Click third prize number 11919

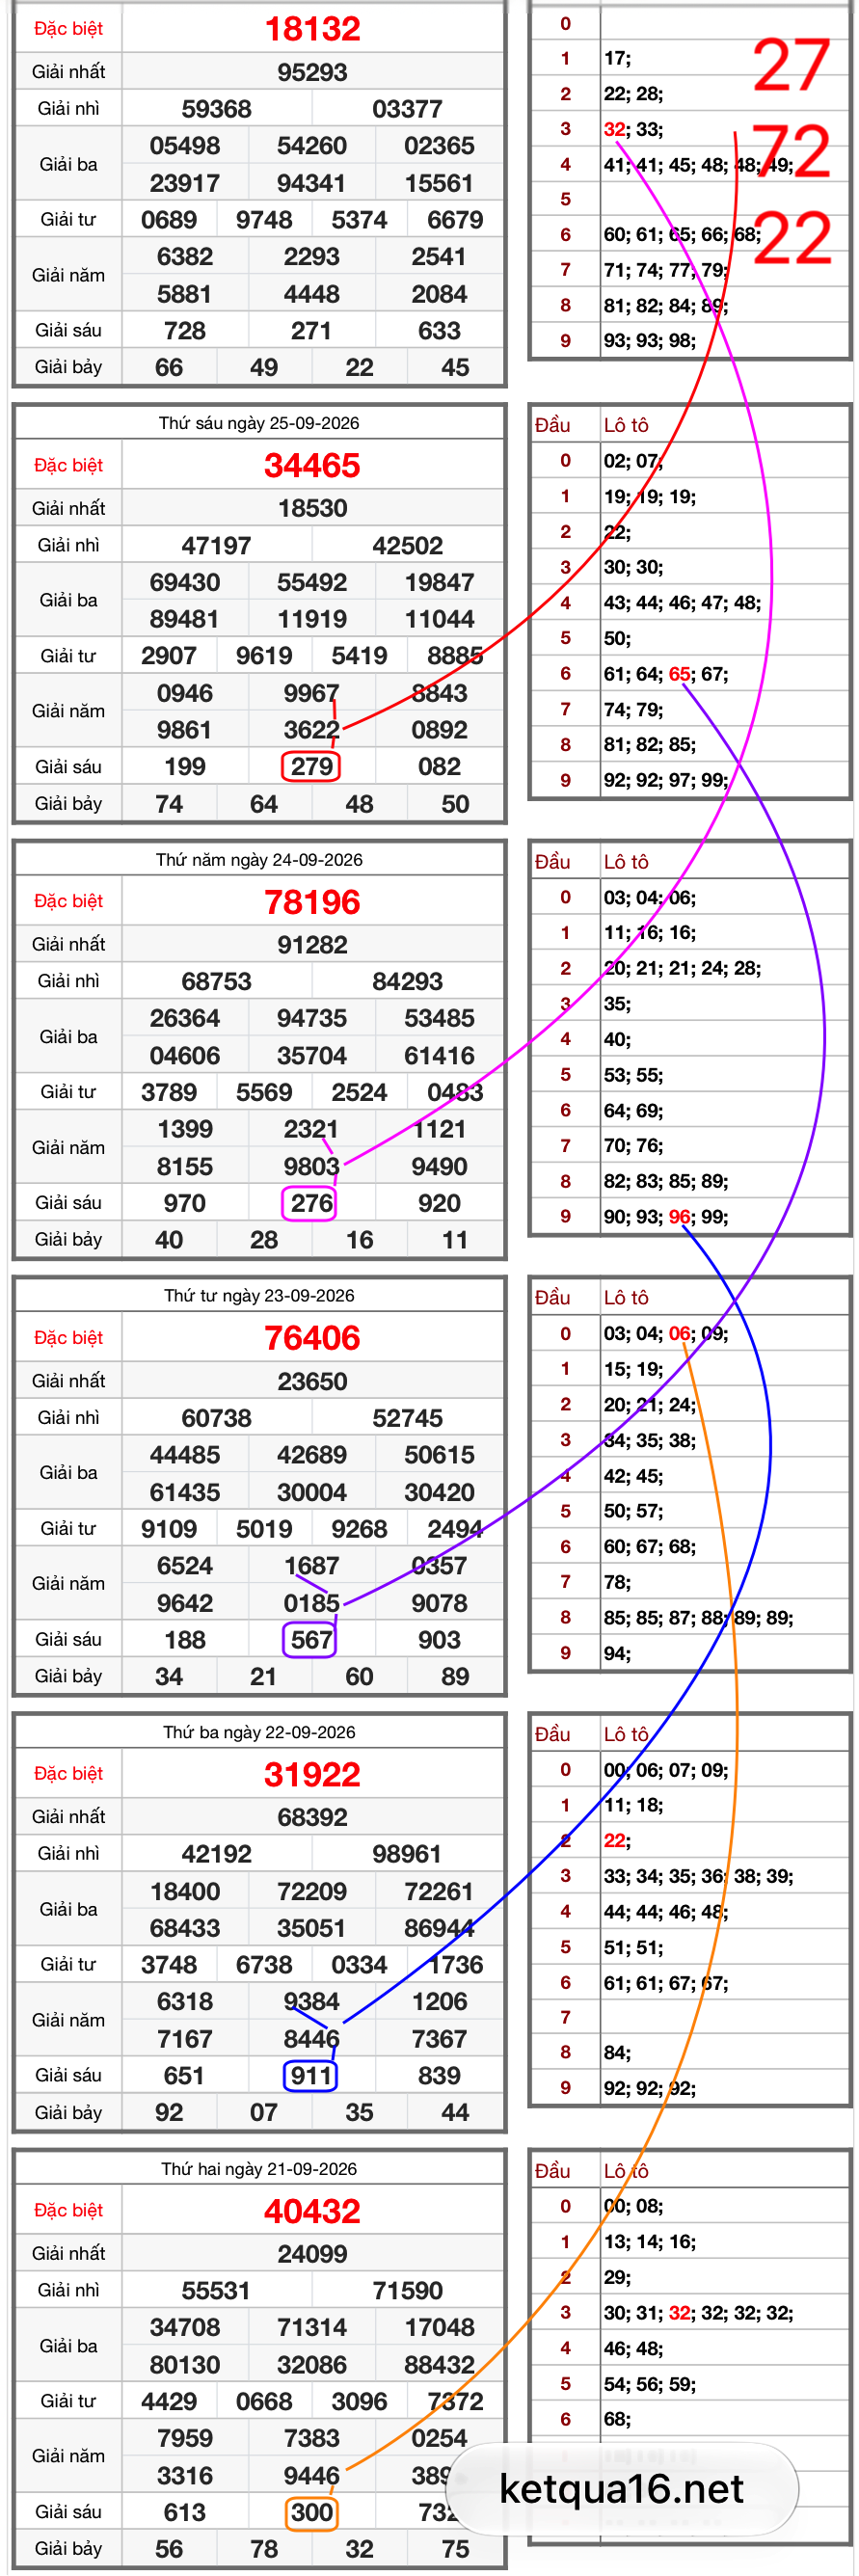pos(312,619)
